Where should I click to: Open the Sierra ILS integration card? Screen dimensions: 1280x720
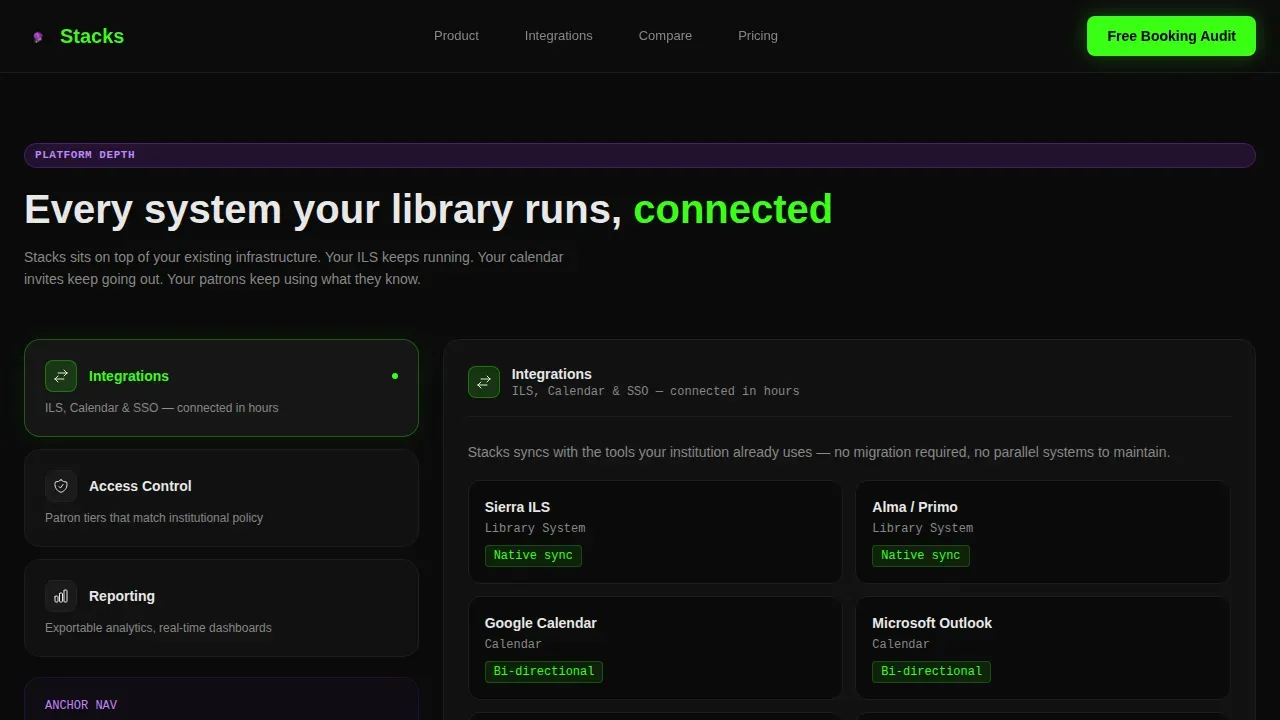click(655, 532)
